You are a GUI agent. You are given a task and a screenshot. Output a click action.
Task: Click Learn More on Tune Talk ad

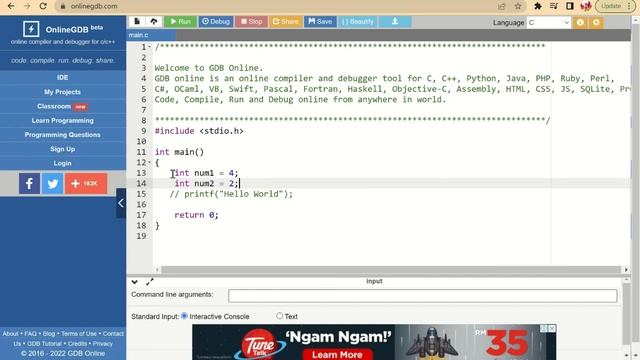pos(337,354)
